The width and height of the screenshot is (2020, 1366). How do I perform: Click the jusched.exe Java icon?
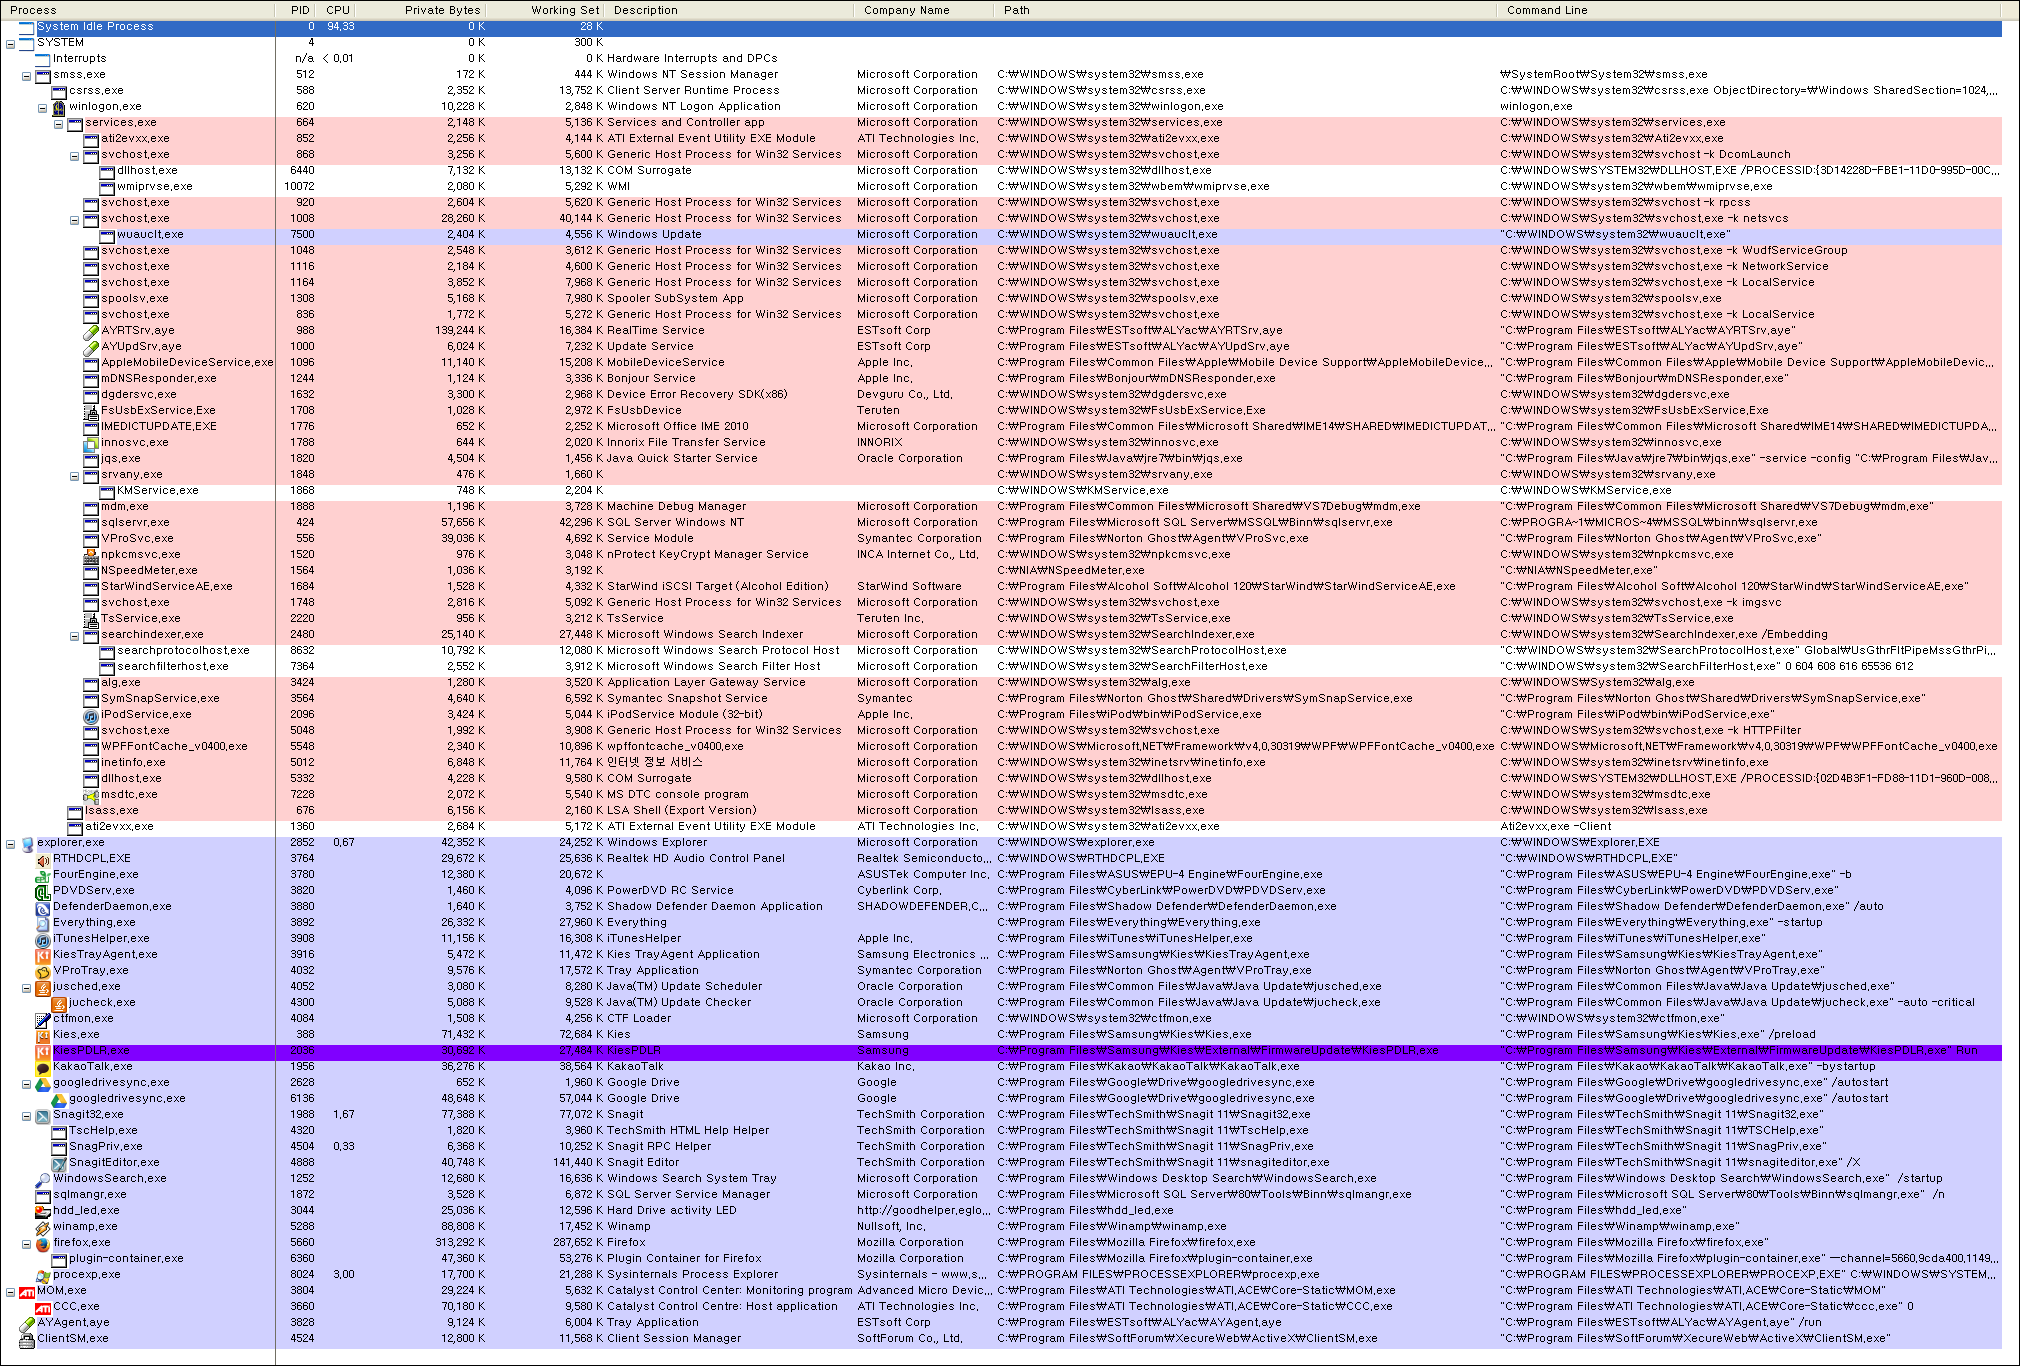pos(43,987)
